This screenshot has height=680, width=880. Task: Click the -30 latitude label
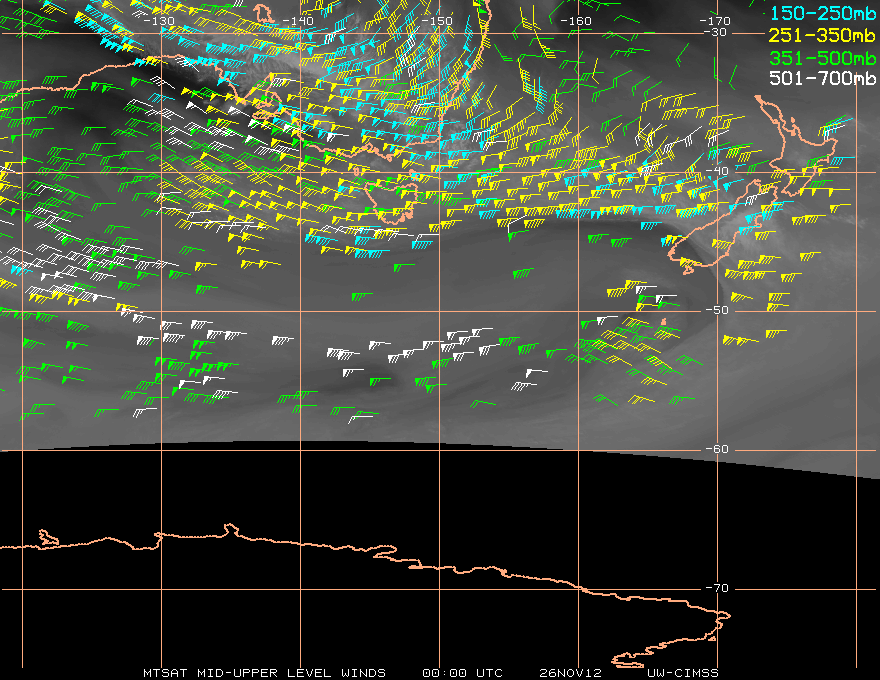click(716, 32)
